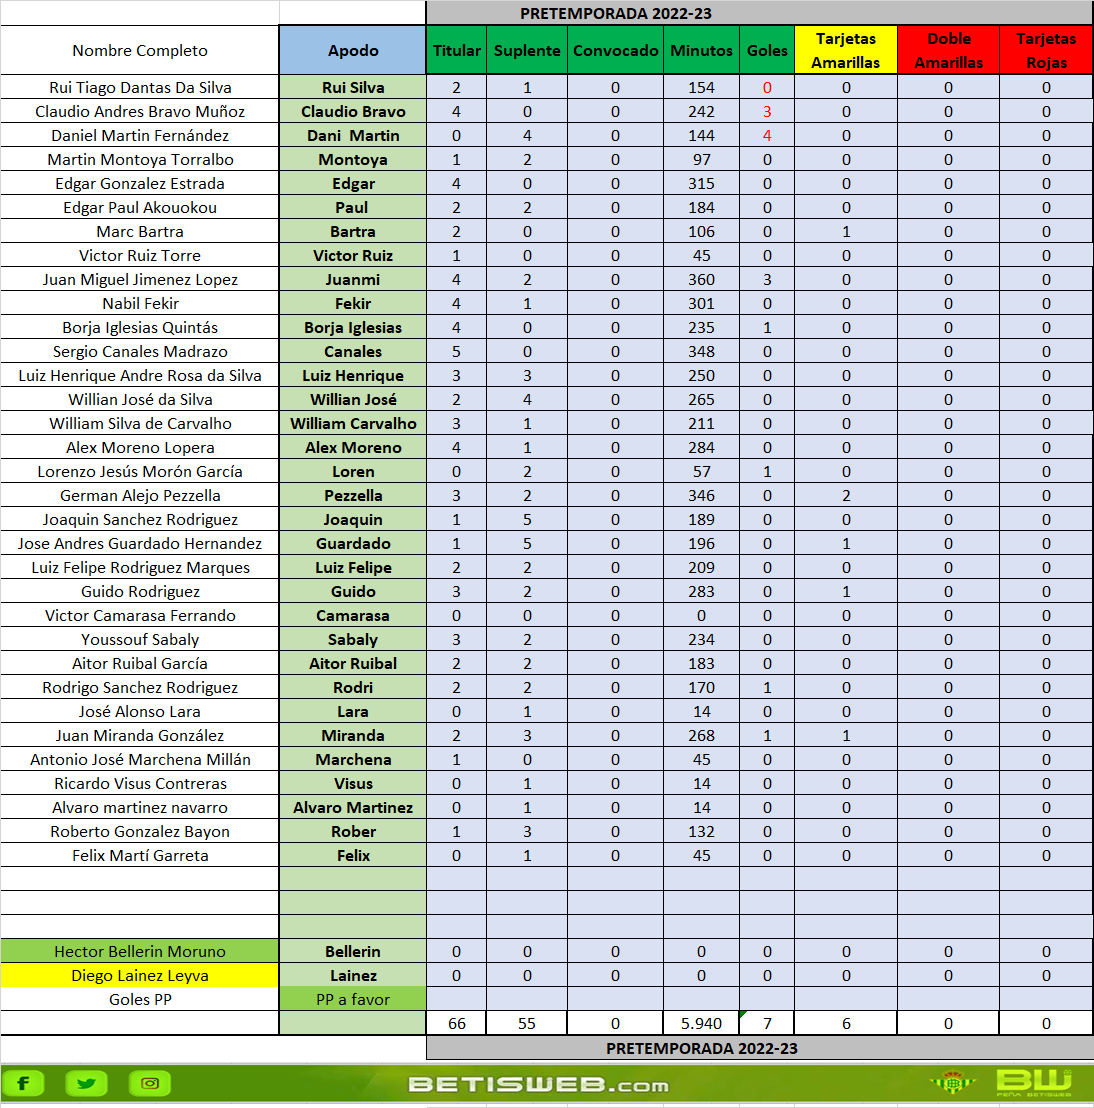Select the Loren nickname cell
Screen dimensions: 1094x1108
(353, 472)
